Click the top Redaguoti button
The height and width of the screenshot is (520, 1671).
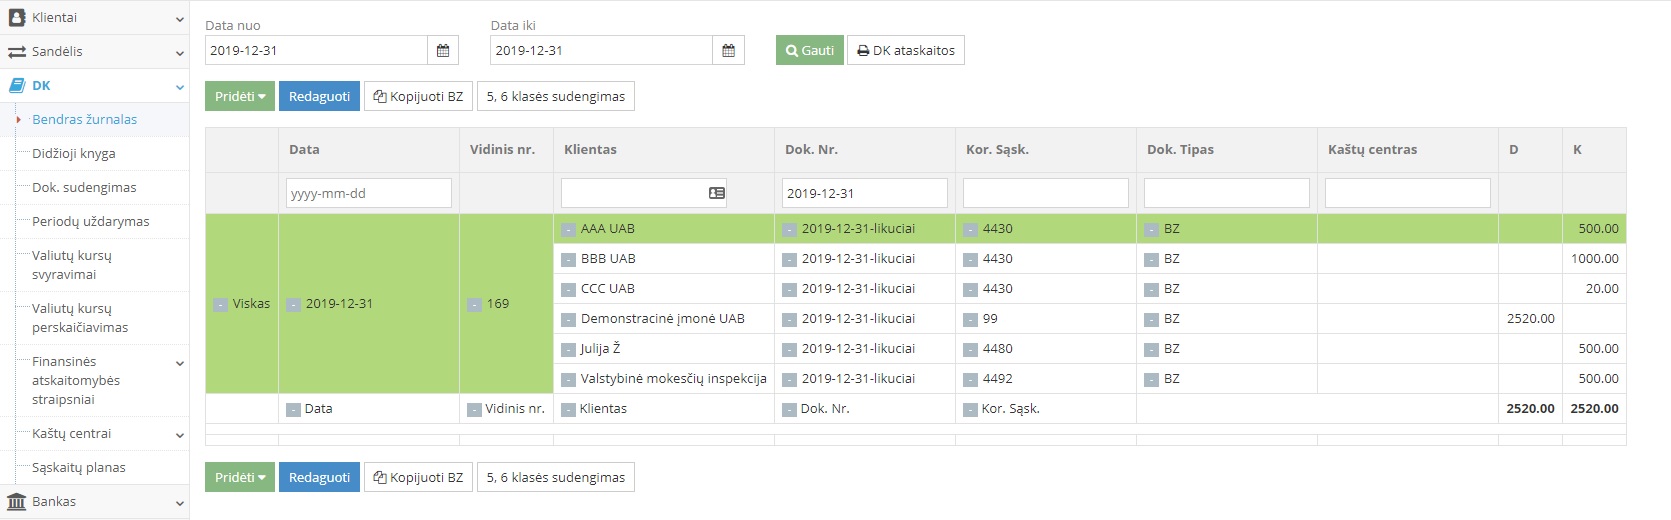click(319, 97)
